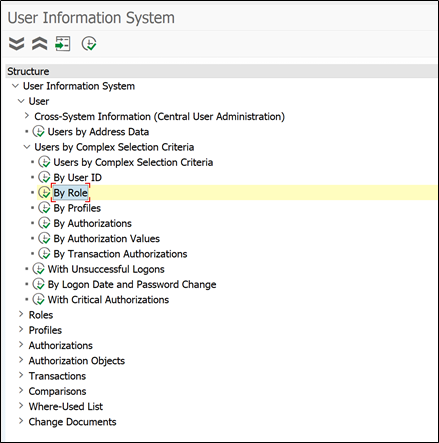439x443 pixels.
Task: Click execute icon beside With Unsuccessful Logons
Action: click(39, 269)
